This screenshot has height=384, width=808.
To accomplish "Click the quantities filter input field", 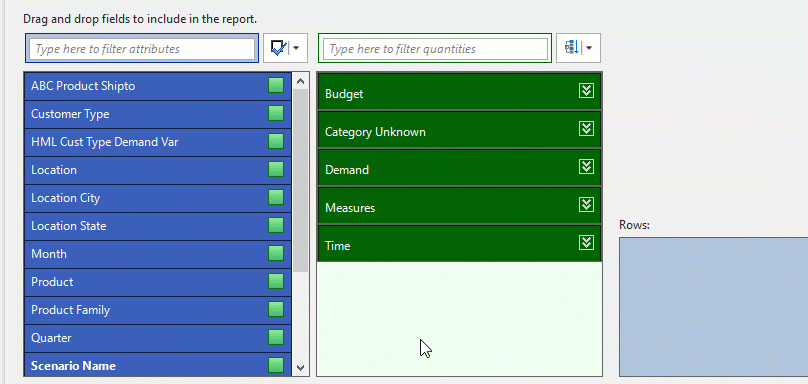I will 435,49.
